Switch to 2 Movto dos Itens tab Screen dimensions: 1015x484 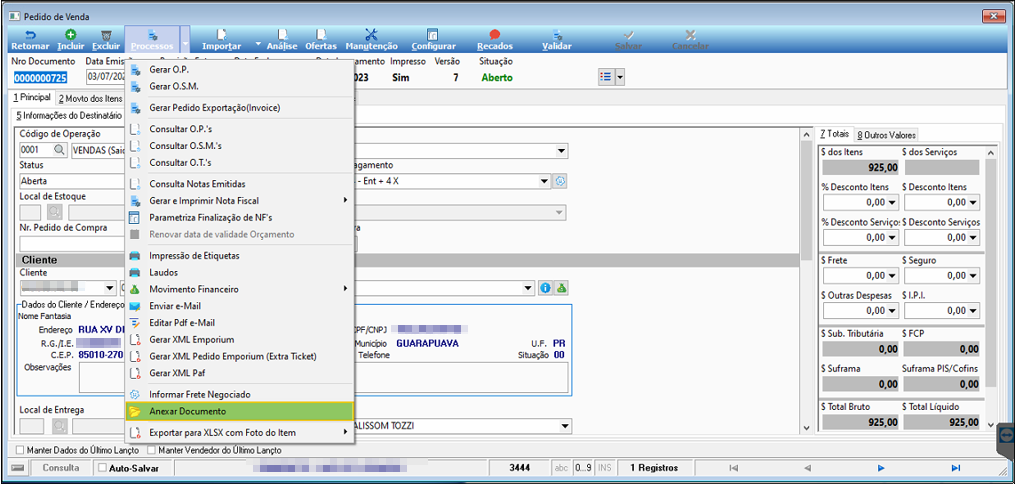click(x=89, y=98)
